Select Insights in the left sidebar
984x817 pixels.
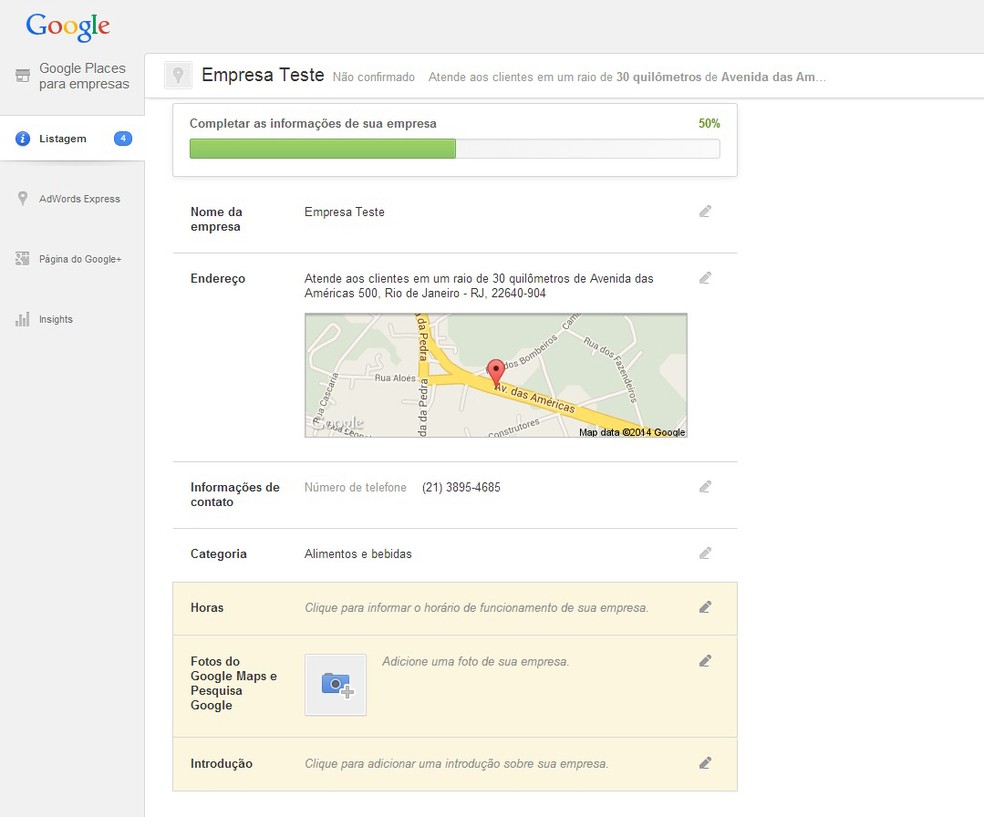point(56,320)
